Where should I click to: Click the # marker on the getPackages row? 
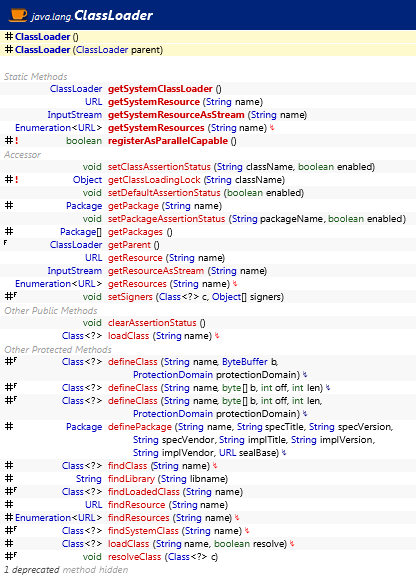(9, 231)
